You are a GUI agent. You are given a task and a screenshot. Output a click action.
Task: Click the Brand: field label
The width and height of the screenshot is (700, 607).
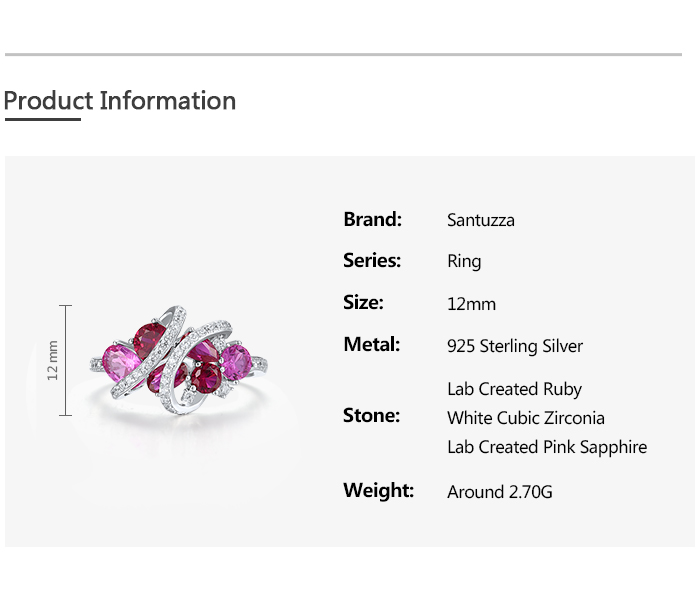pos(372,219)
